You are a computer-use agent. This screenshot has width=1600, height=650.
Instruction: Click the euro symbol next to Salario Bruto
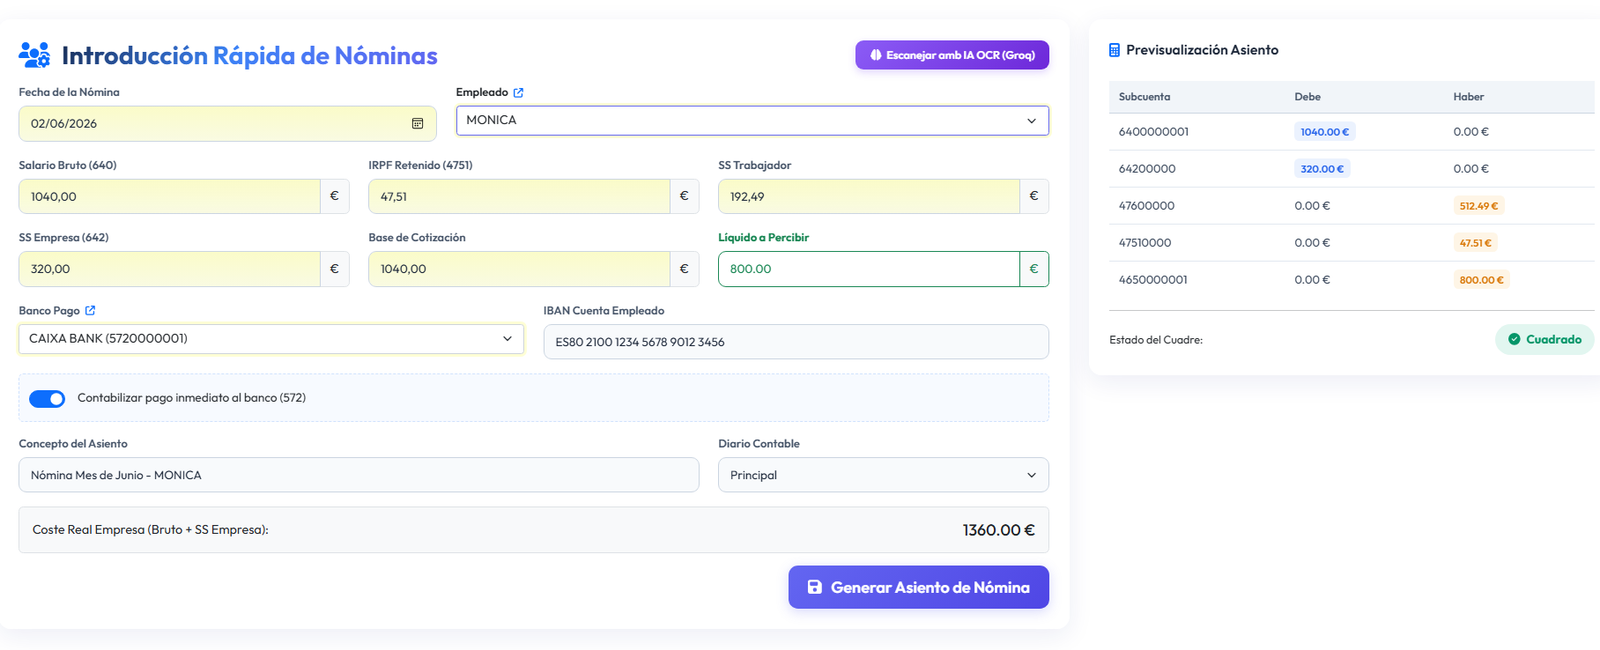tap(334, 196)
